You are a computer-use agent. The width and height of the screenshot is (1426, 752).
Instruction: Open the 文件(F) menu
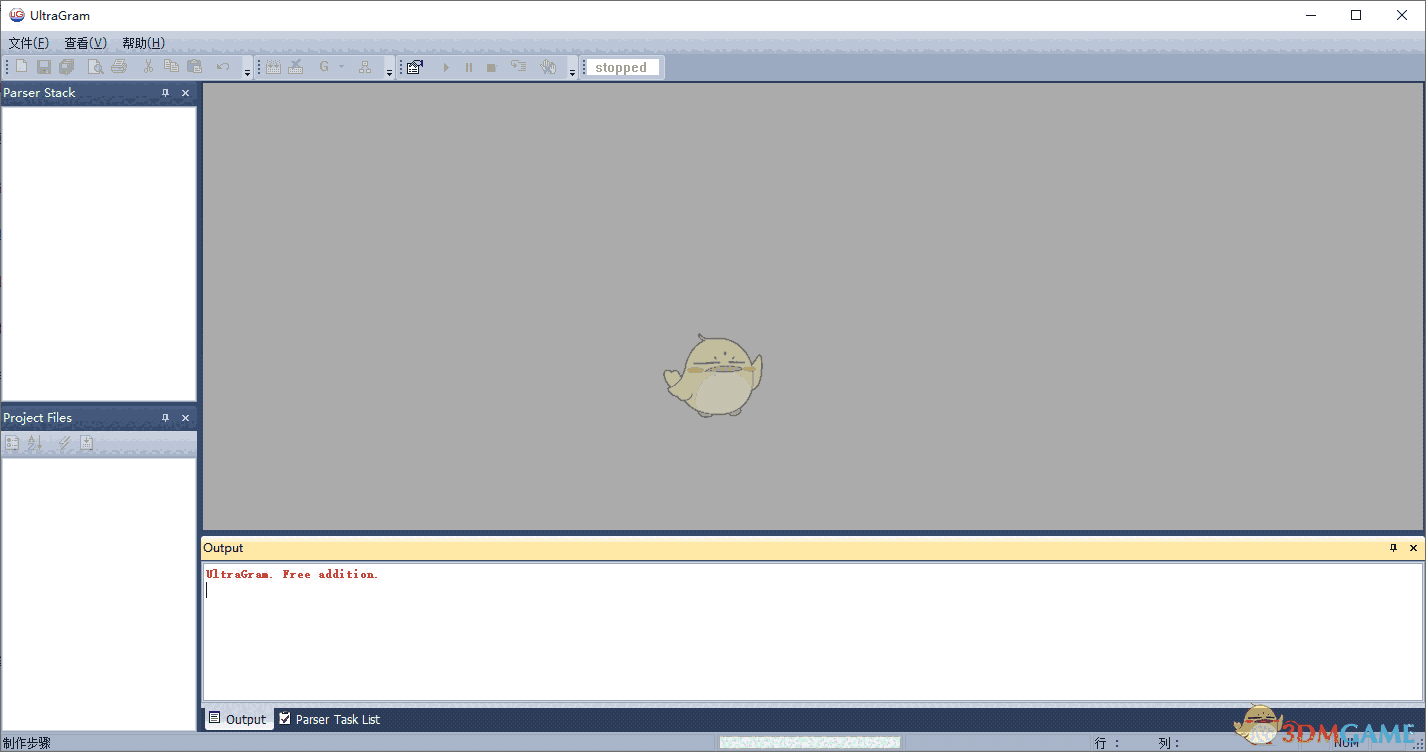[29, 43]
